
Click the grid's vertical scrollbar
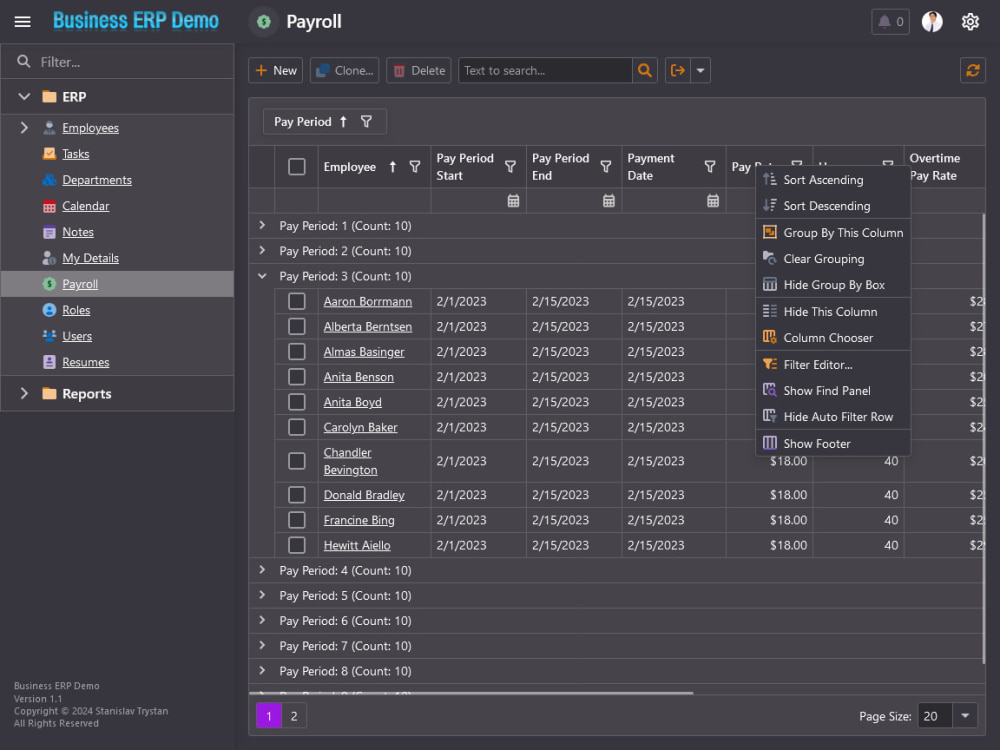(983, 437)
